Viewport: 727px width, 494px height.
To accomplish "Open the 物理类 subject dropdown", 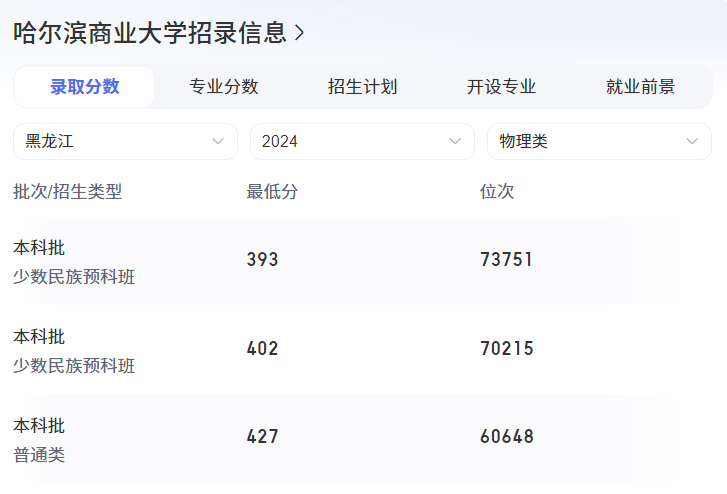I will pos(599,141).
